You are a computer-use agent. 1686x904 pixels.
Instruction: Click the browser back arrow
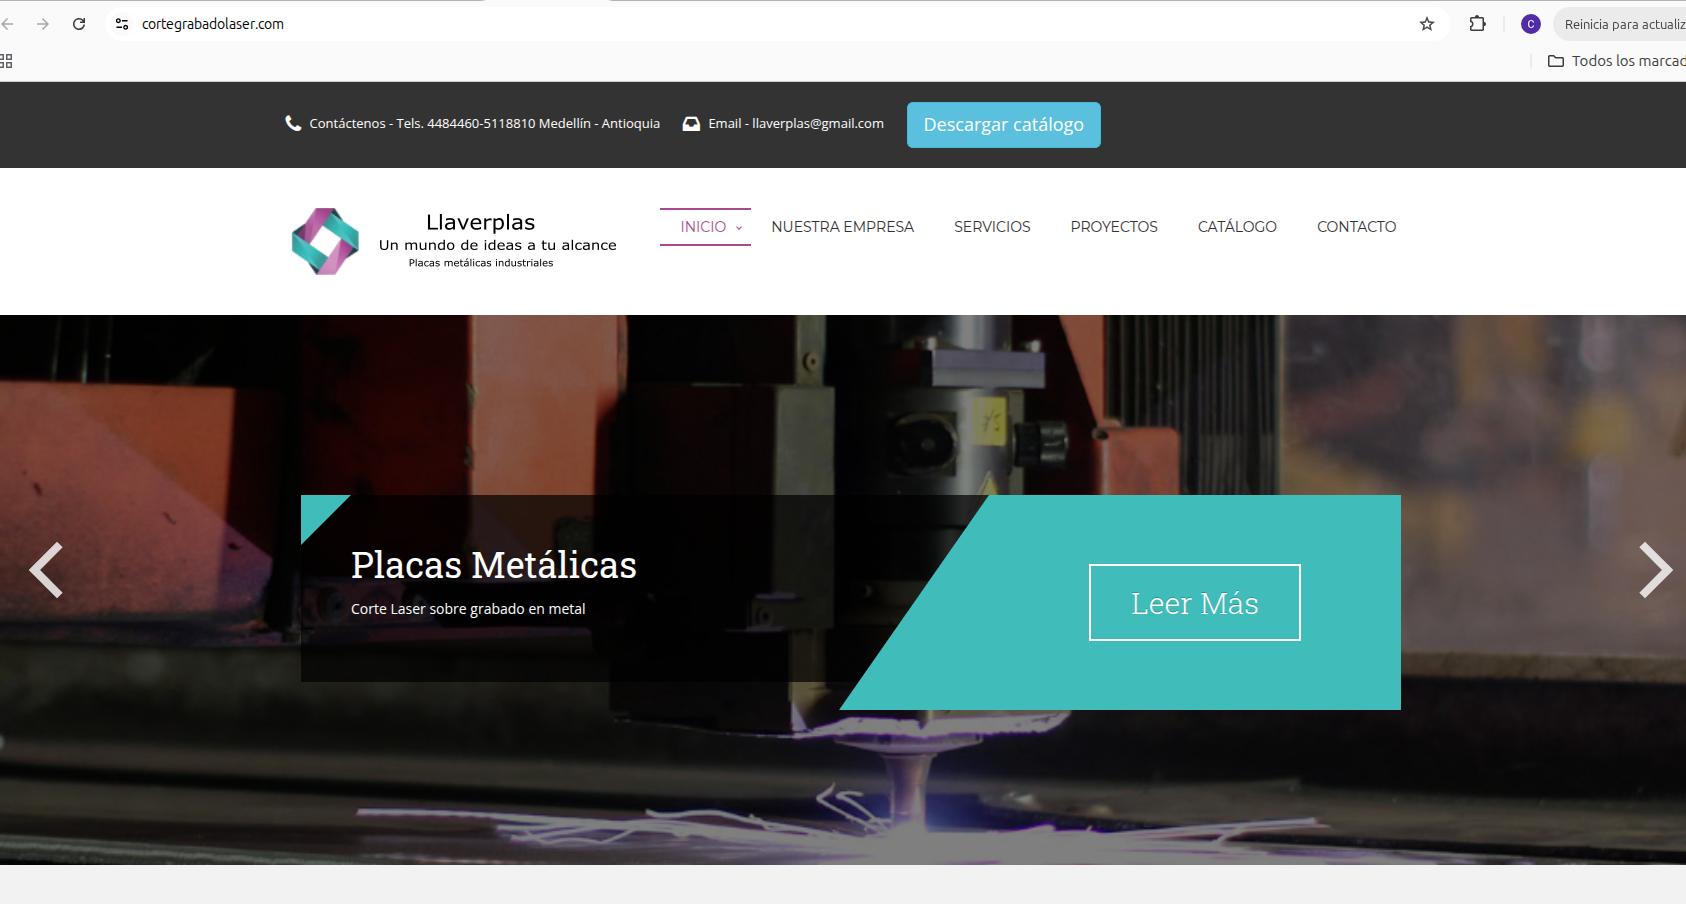pos(7,24)
